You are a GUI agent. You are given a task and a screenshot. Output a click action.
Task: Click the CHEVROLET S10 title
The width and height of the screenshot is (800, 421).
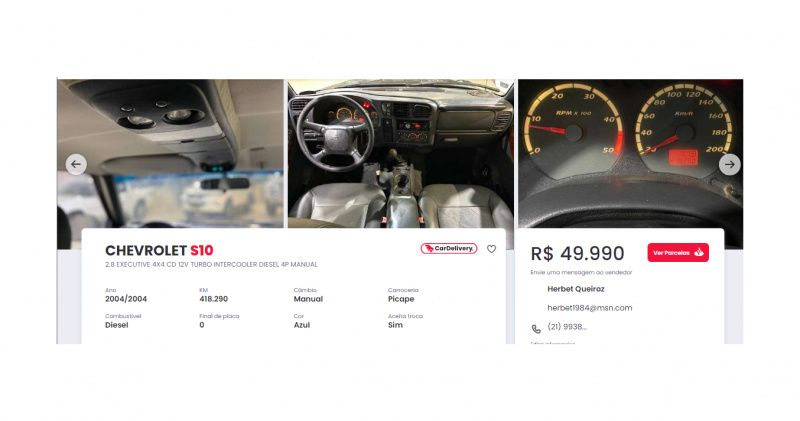point(159,251)
